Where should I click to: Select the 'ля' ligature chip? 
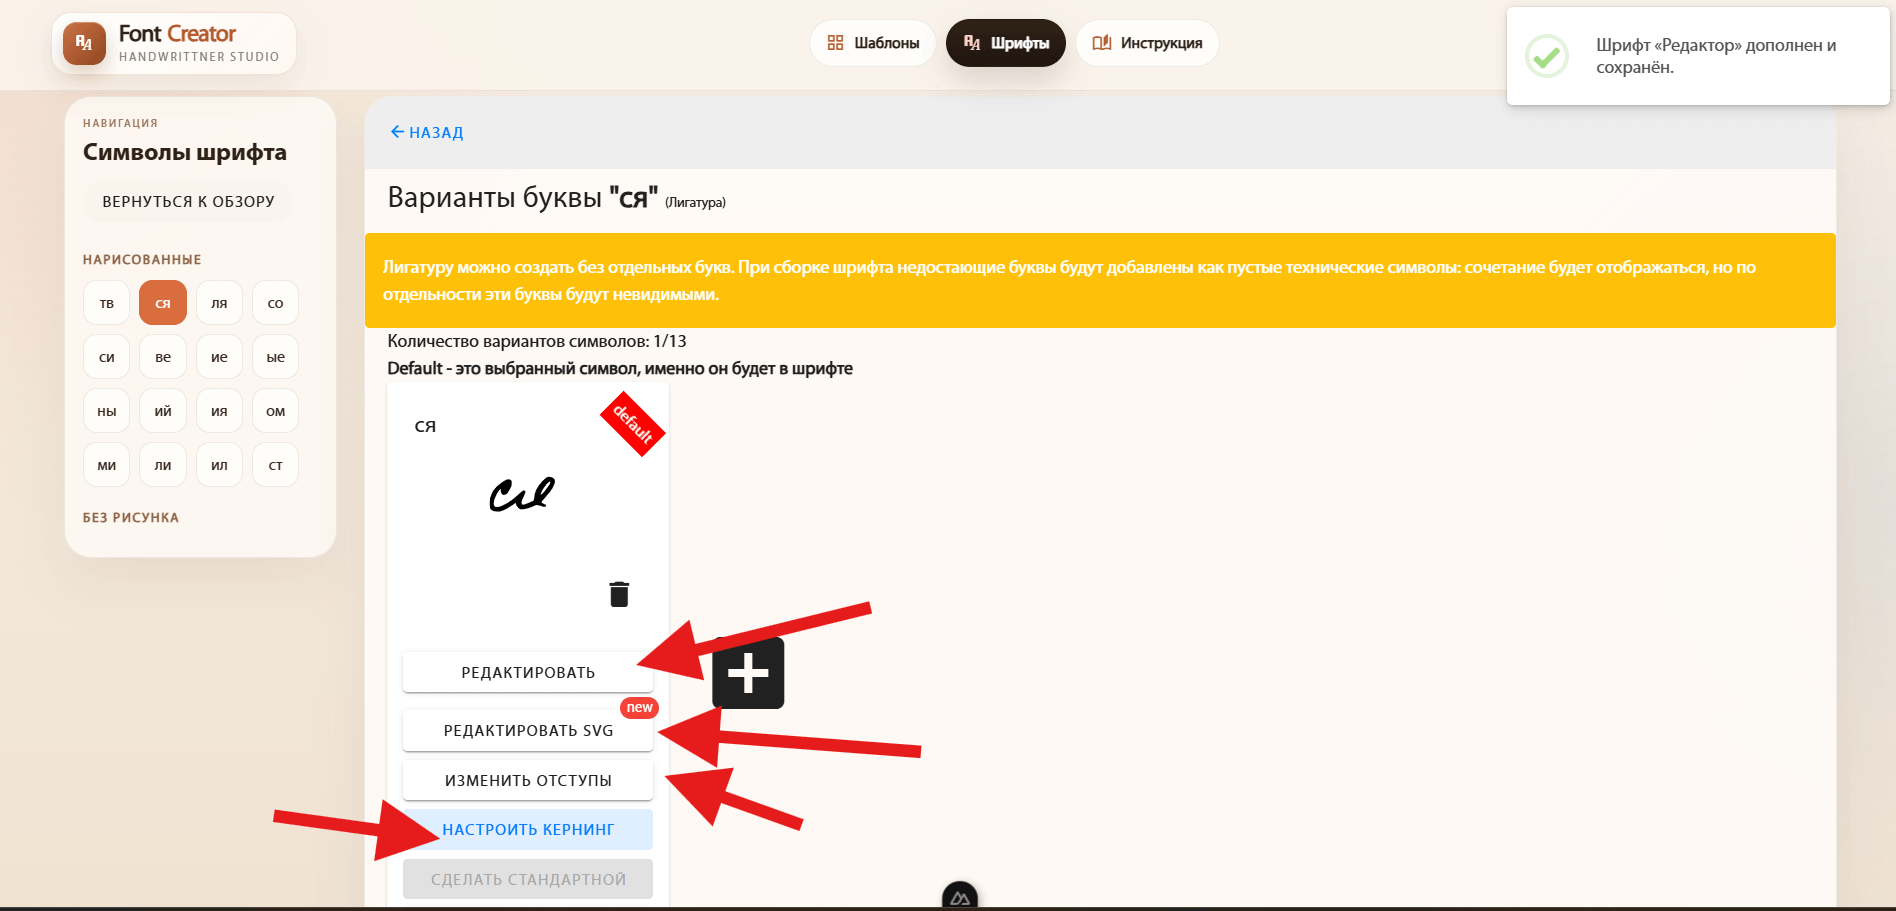(219, 303)
